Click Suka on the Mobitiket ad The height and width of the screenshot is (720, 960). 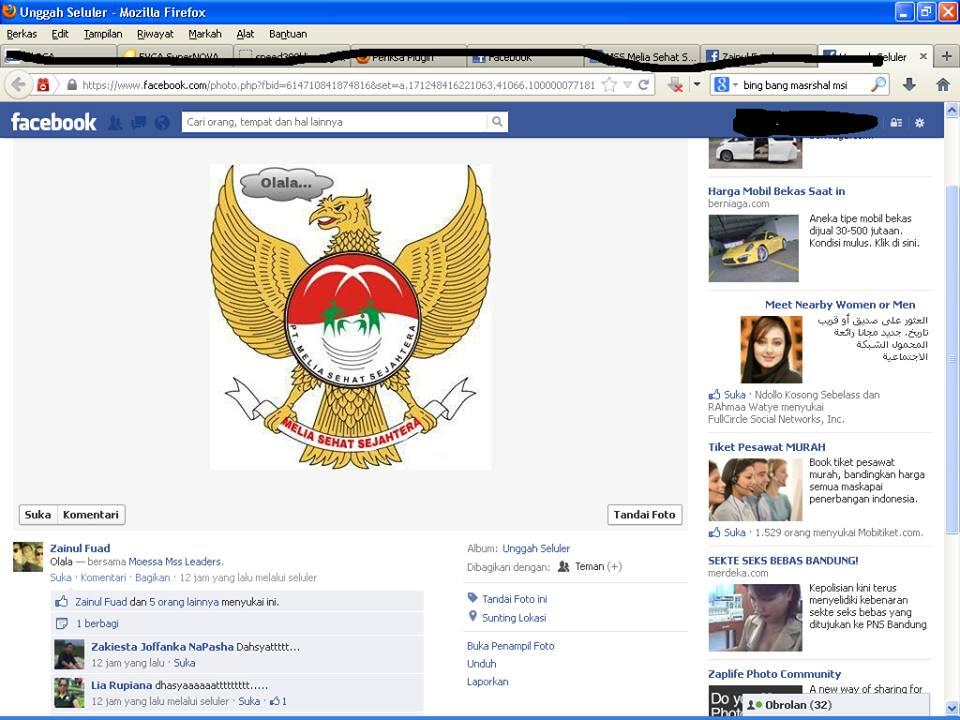[x=734, y=532]
